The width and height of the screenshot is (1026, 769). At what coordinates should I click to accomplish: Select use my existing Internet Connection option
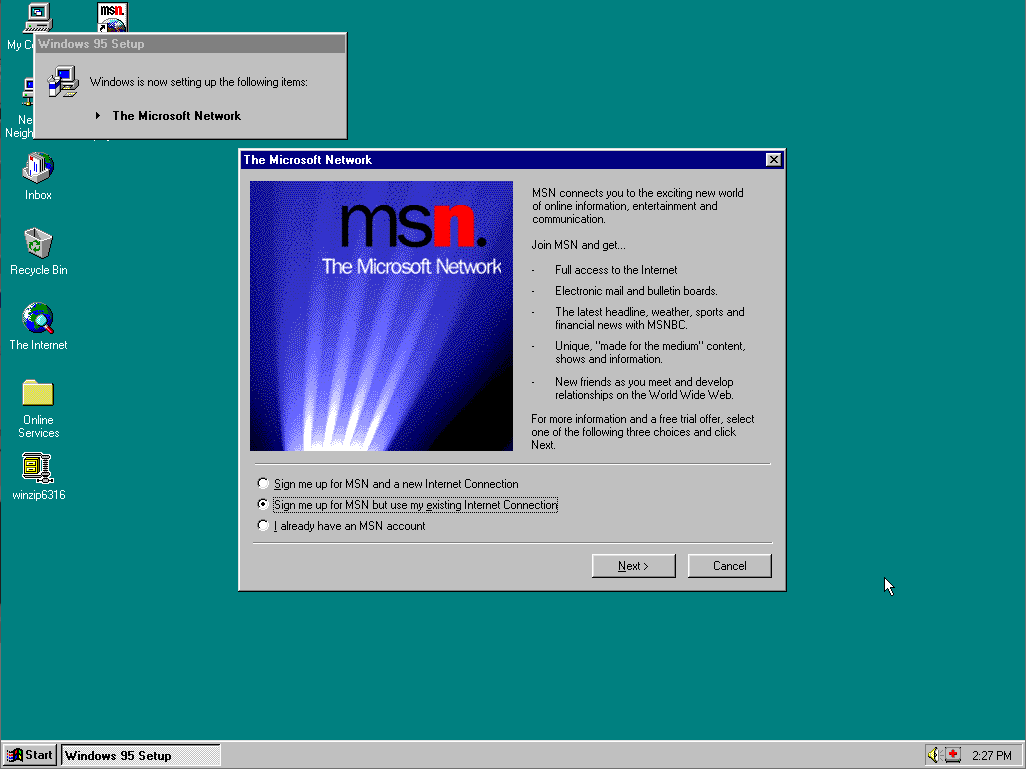coord(263,505)
